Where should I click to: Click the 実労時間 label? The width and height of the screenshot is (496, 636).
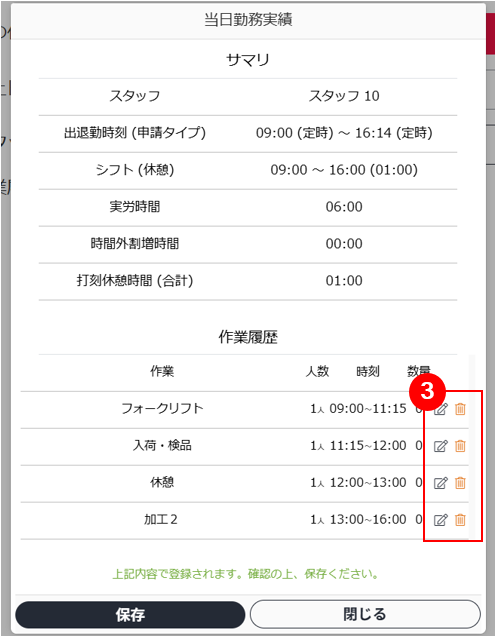click(x=135, y=207)
